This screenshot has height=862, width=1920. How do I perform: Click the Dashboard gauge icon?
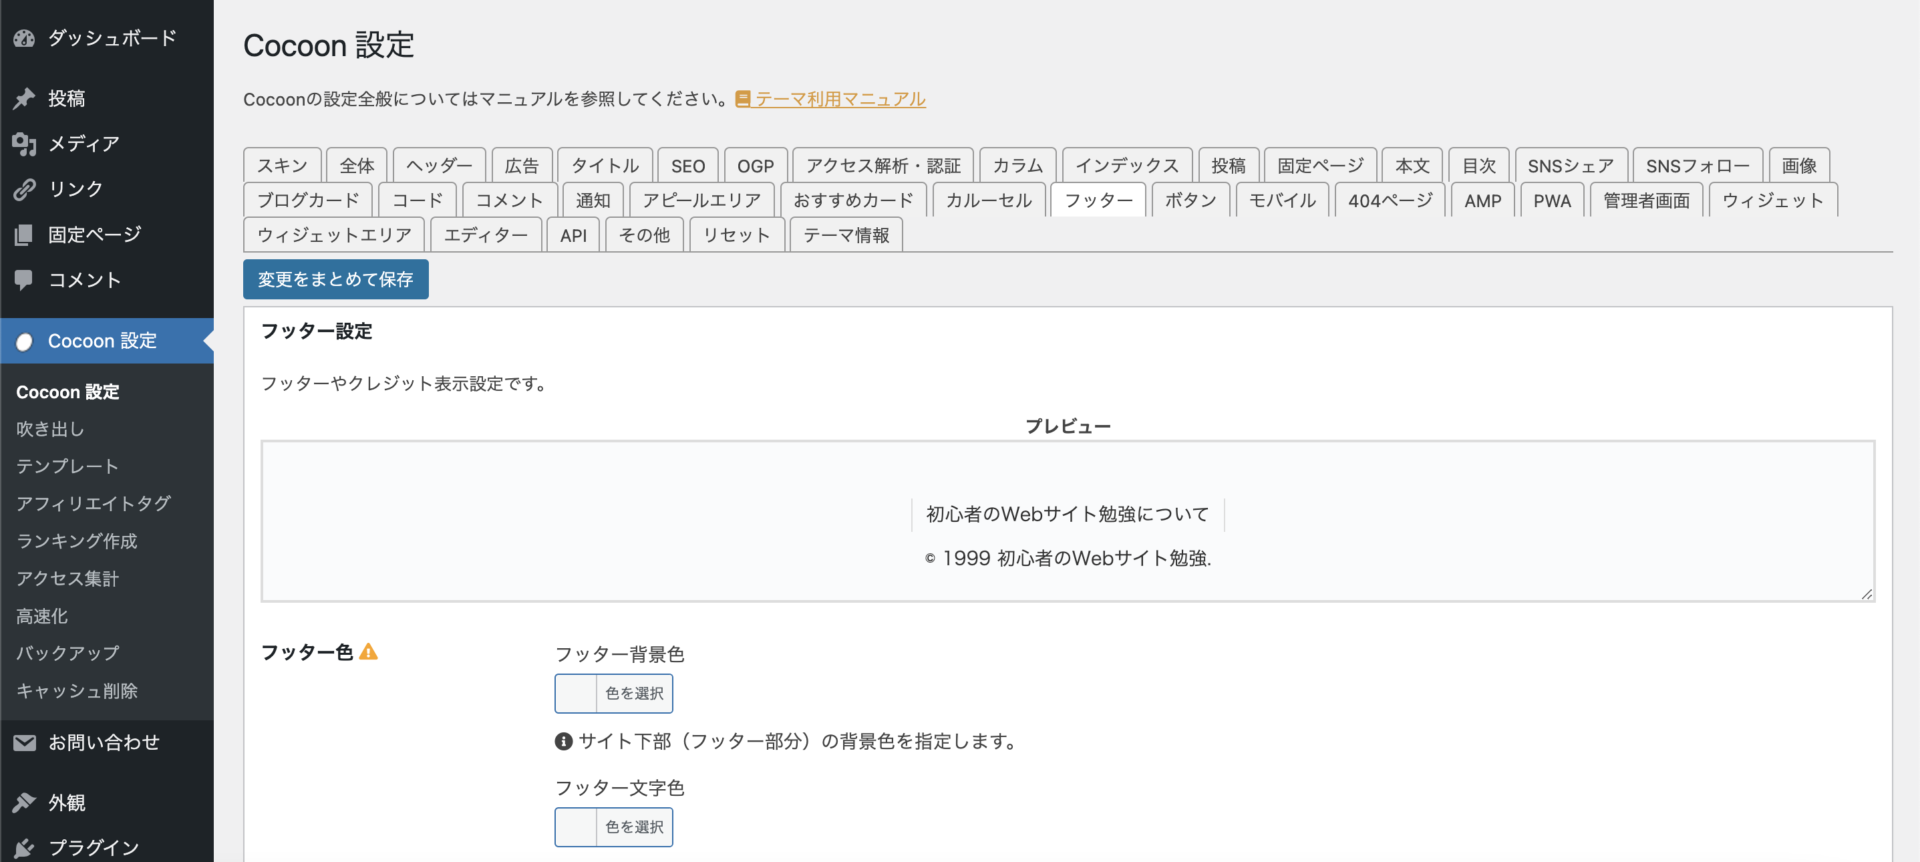24,38
